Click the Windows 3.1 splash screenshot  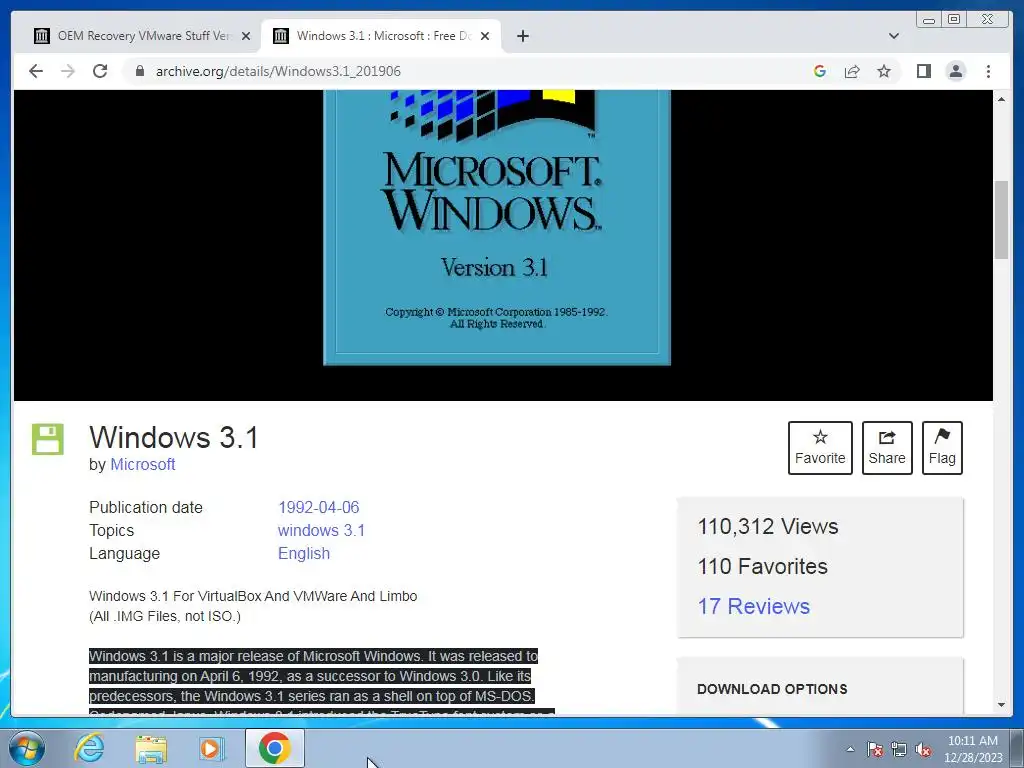click(497, 227)
